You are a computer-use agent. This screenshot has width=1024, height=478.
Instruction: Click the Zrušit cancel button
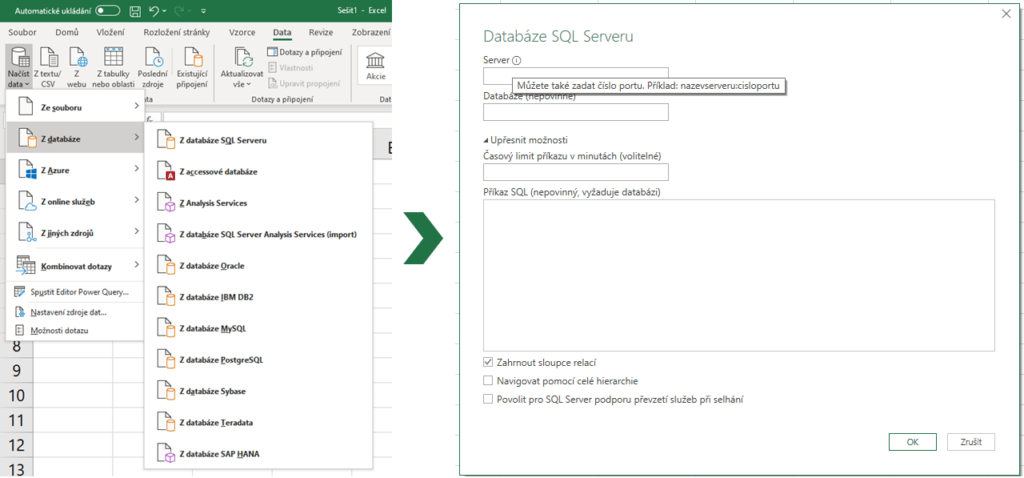pos(970,441)
